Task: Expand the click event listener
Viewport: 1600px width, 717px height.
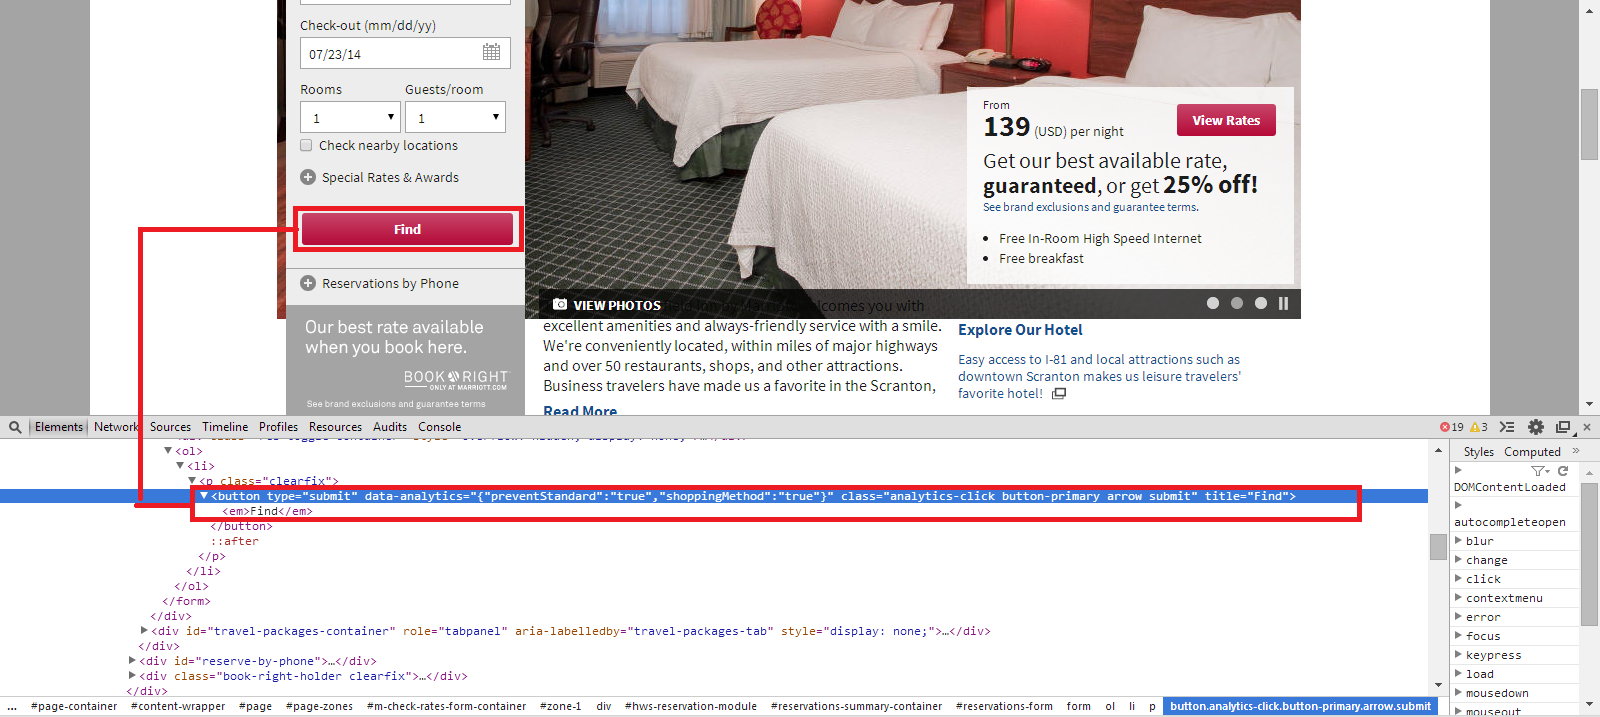Action: (1458, 579)
